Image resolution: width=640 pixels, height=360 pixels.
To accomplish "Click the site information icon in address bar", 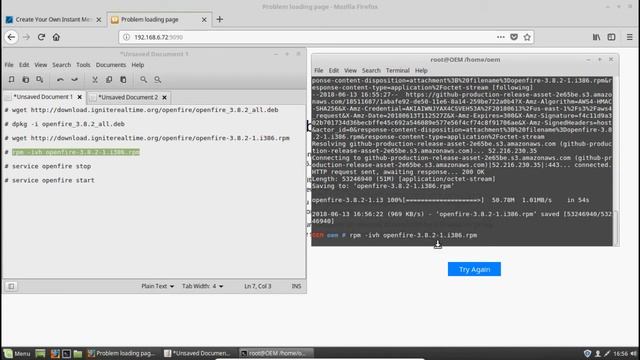I will click(127, 37).
